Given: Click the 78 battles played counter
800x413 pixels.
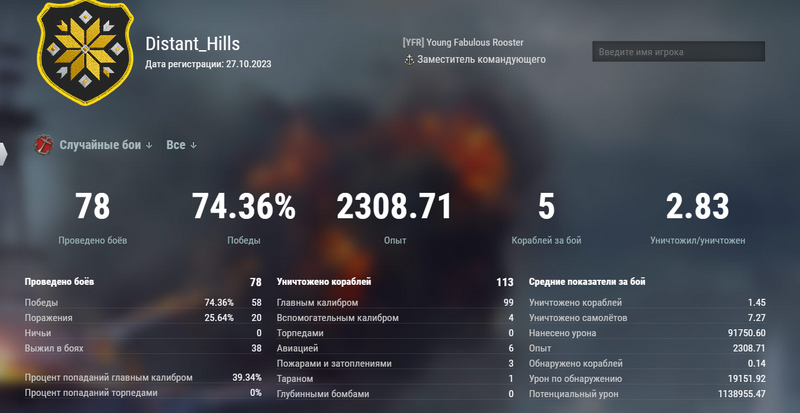Looking at the screenshot, I should click(93, 207).
